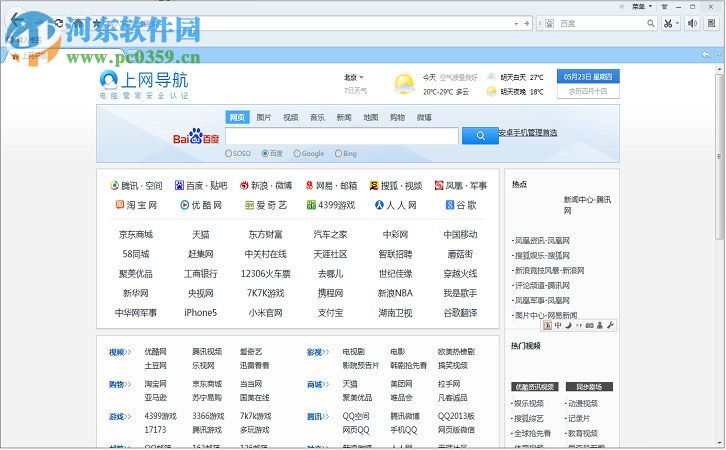Click the 谷歌 icon
This screenshot has width=726, height=450.
pyautogui.click(x=450, y=205)
